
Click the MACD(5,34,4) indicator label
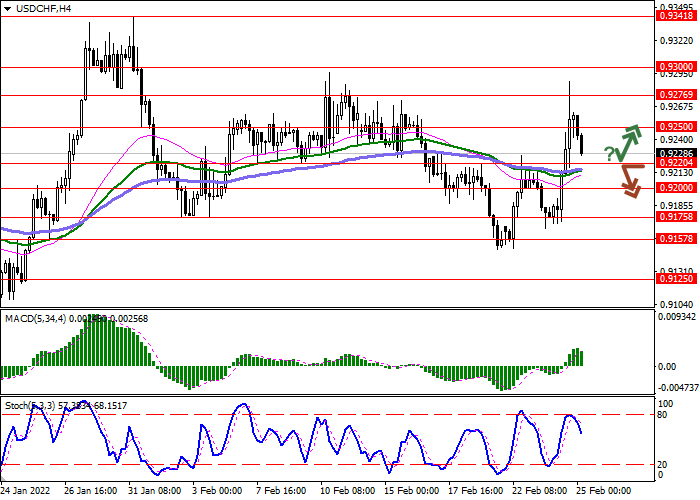coord(36,319)
